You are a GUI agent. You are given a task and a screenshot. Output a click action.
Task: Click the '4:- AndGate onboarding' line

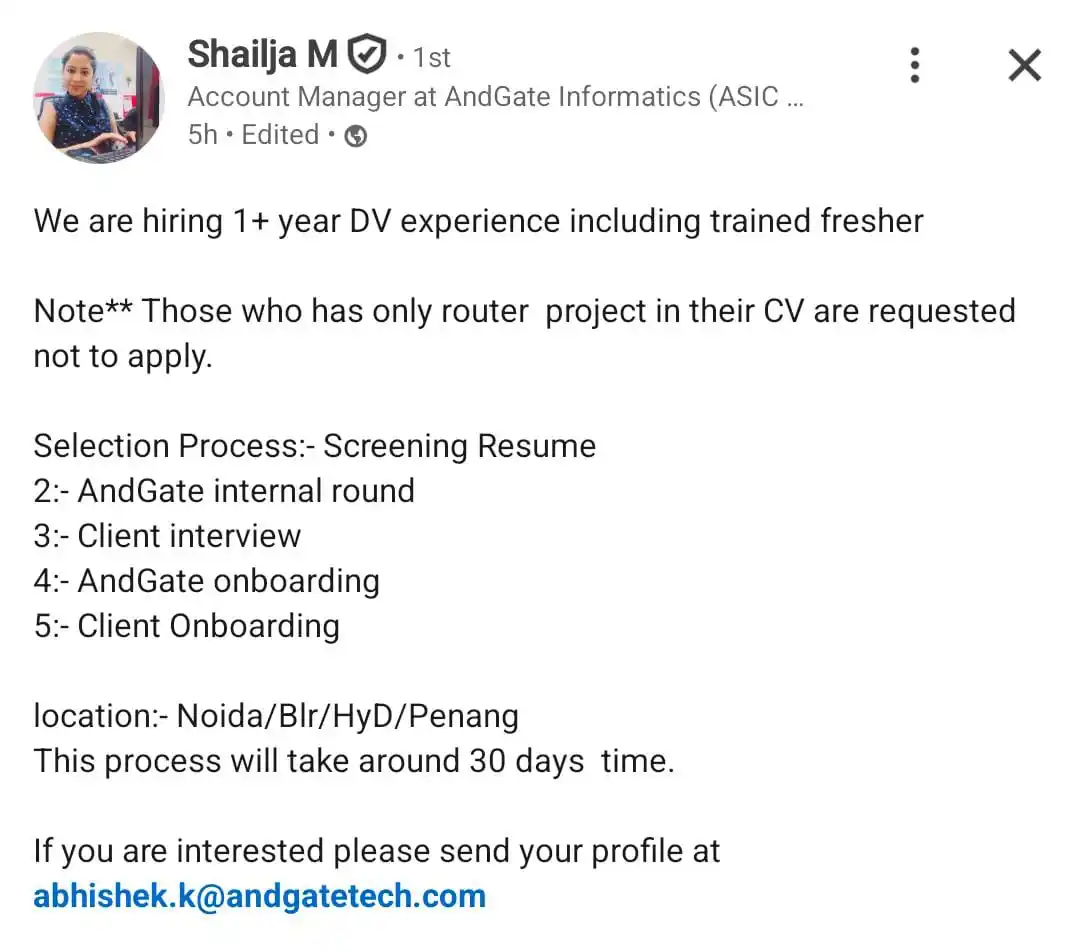click(x=207, y=581)
